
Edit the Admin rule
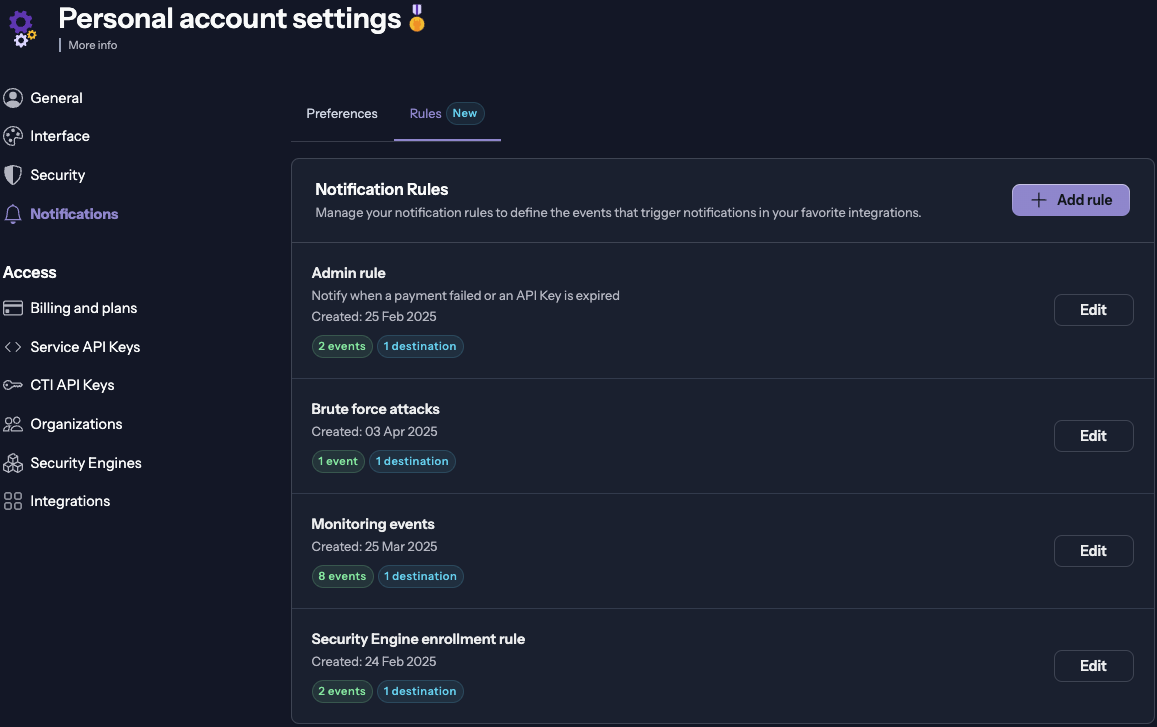(x=1093, y=310)
